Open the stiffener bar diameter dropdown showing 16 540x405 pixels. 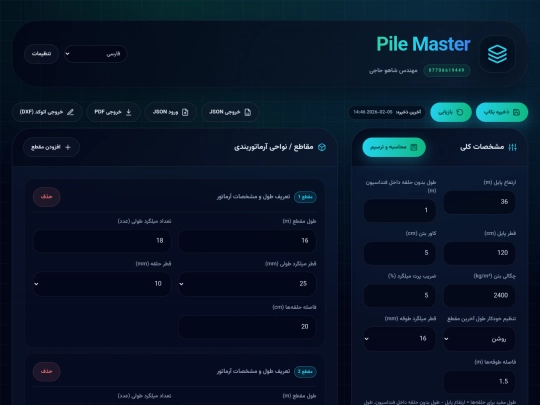(x=400, y=339)
